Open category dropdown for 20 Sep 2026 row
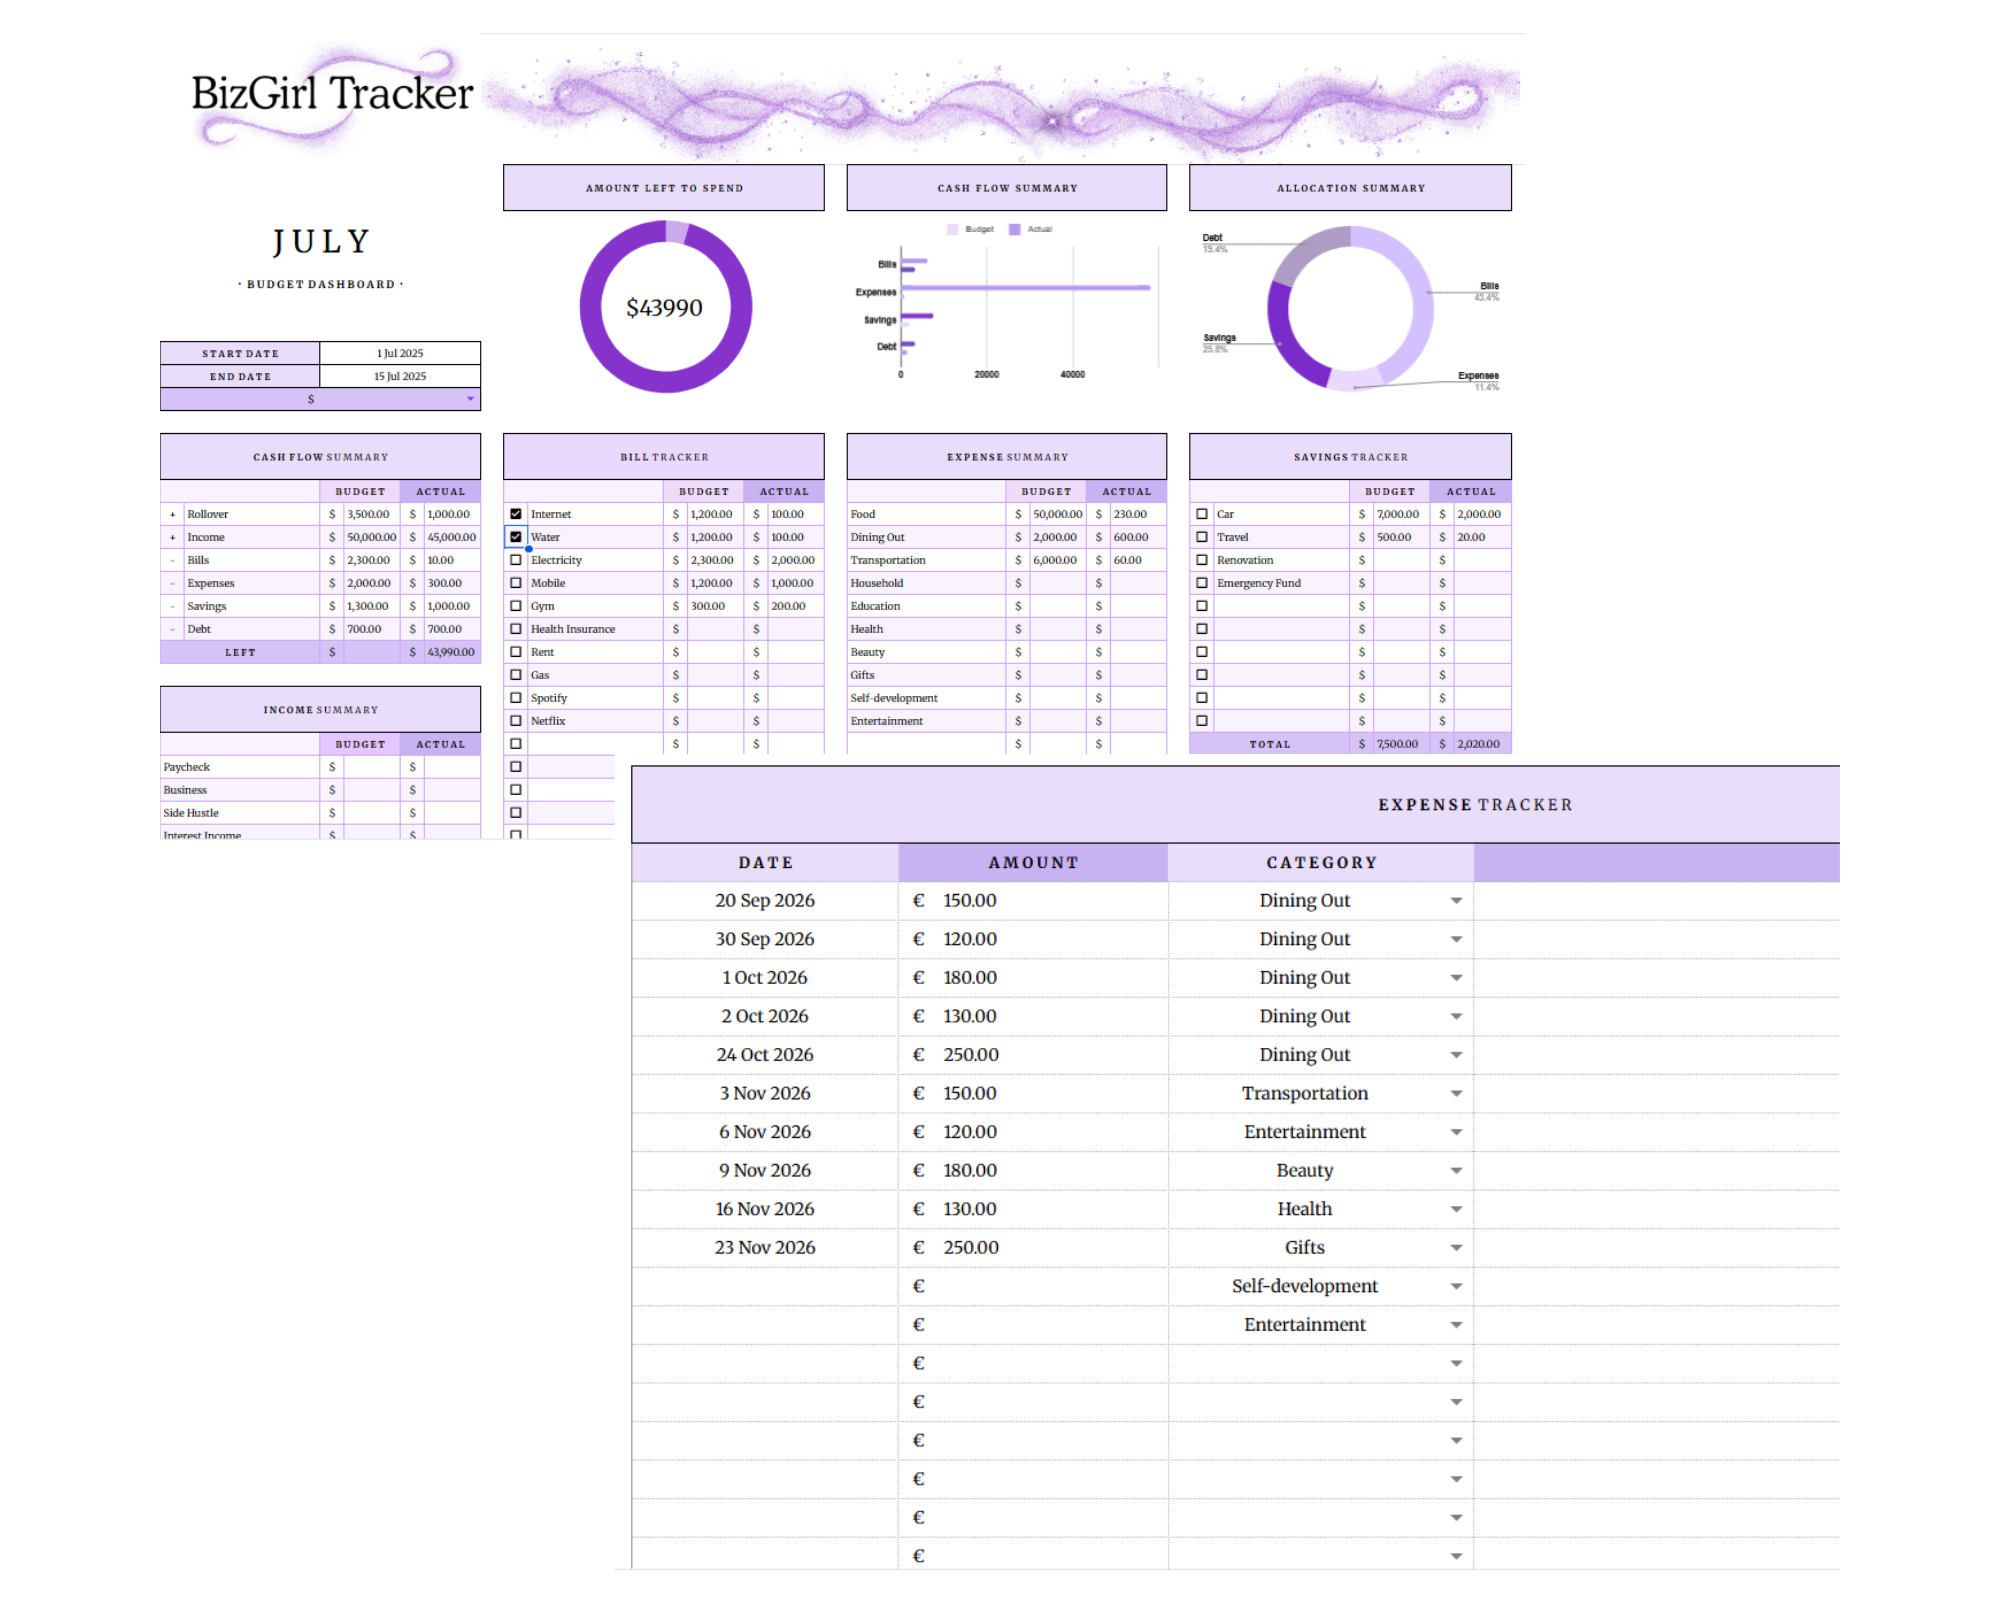Viewport: 2000px width, 1600px height. [1456, 901]
